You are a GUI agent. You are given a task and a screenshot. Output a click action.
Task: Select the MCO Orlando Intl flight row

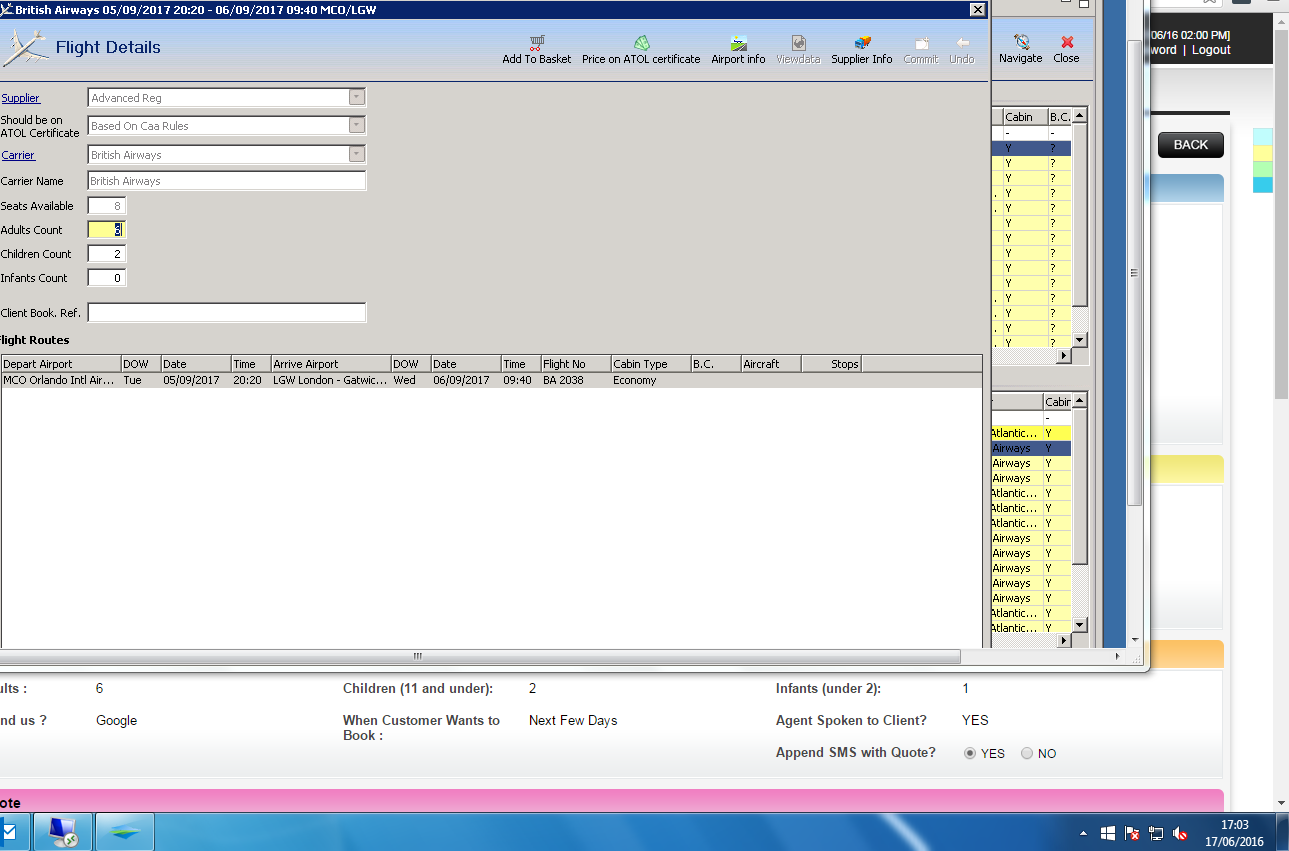[x=491, y=380]
